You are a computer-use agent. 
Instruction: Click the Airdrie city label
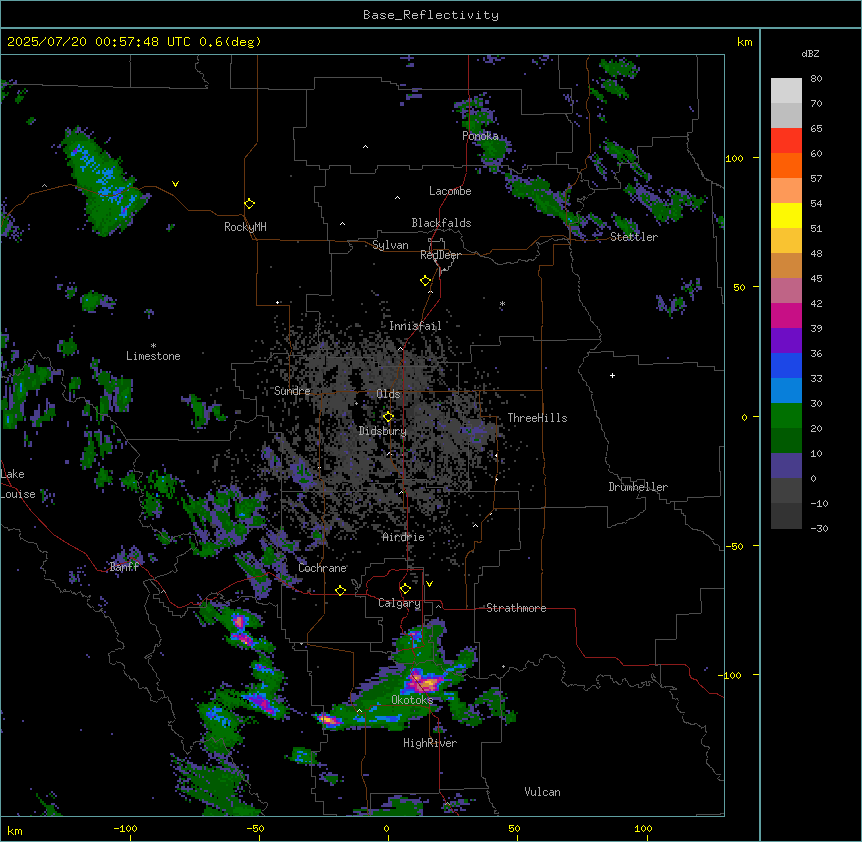[x=404, y=537]
